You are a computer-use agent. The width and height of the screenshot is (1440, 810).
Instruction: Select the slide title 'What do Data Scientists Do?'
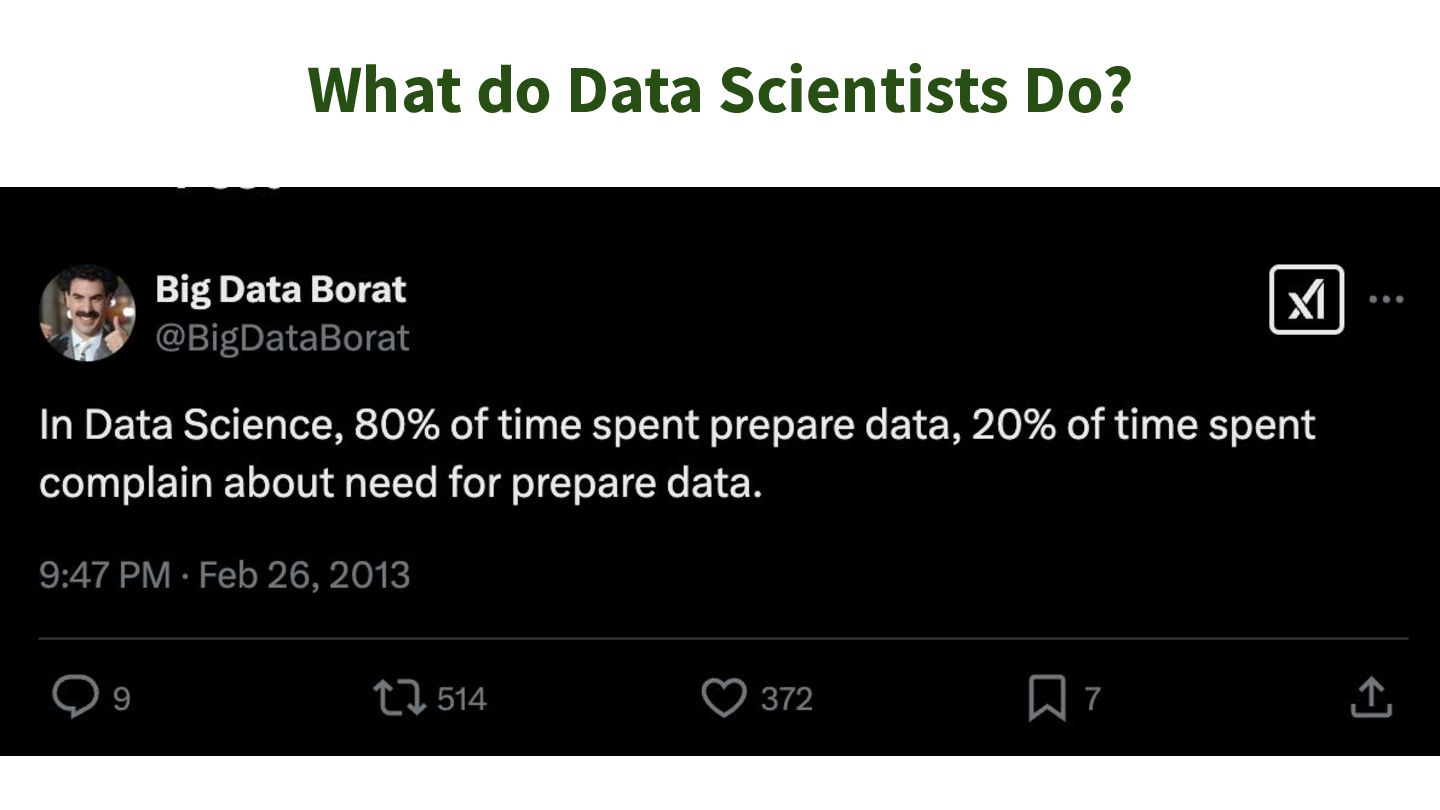pyautogui.click(x=719, y=89)
